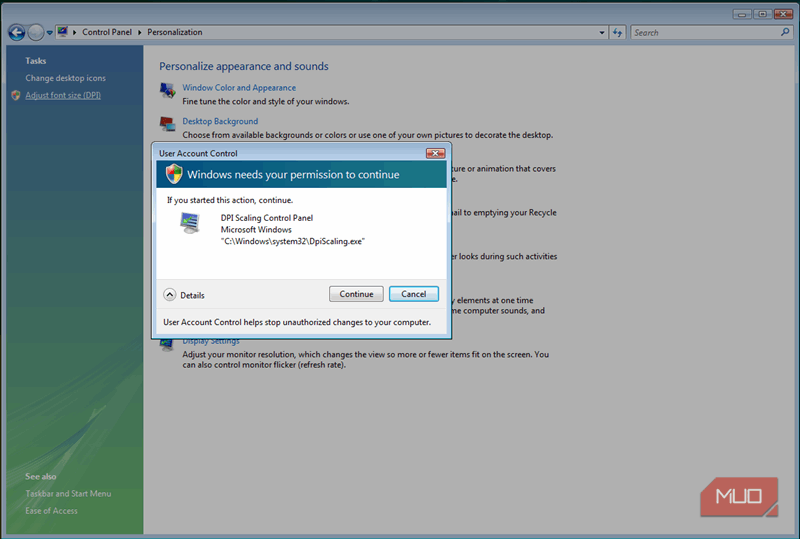
Task: Open the Change desktop icons task link
Action: pos(65,78)
